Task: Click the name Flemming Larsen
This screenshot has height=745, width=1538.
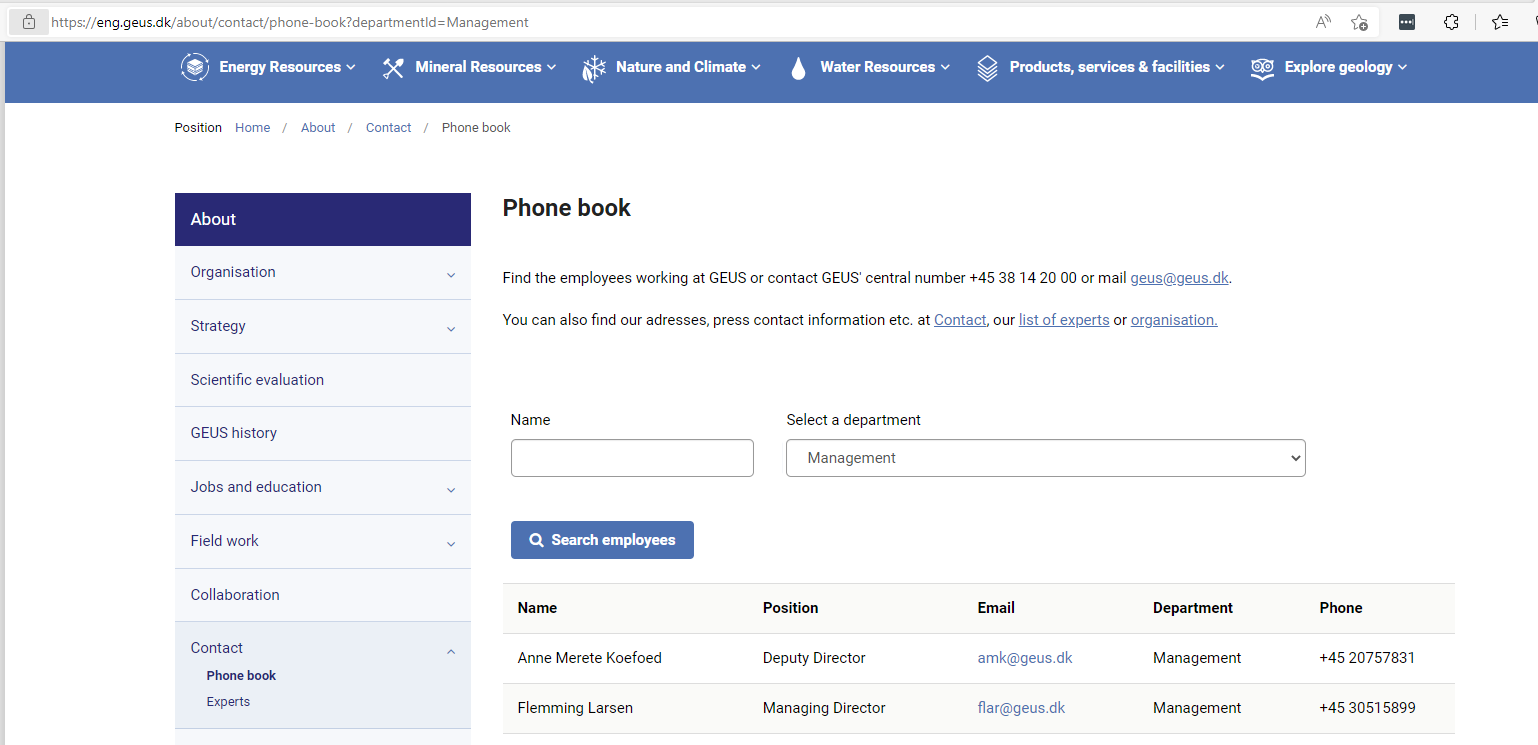Action: pos(575,708)
